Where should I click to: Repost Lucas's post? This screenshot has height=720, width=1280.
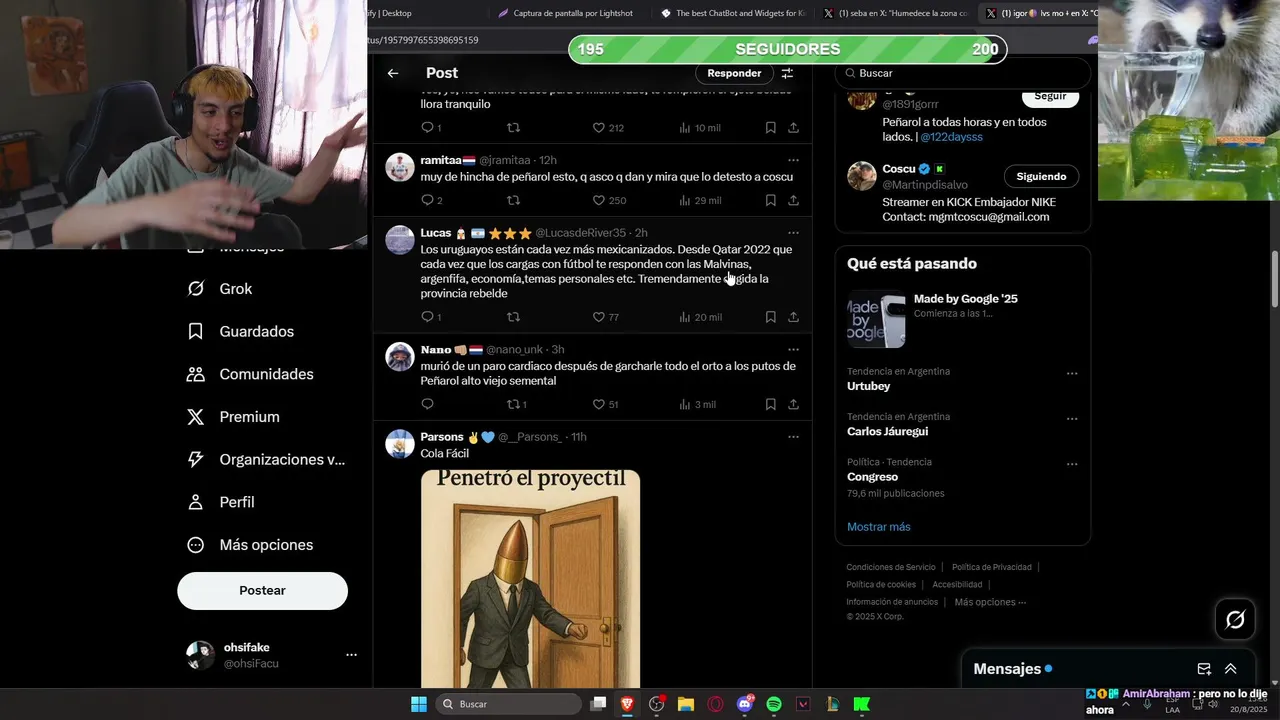514,317
